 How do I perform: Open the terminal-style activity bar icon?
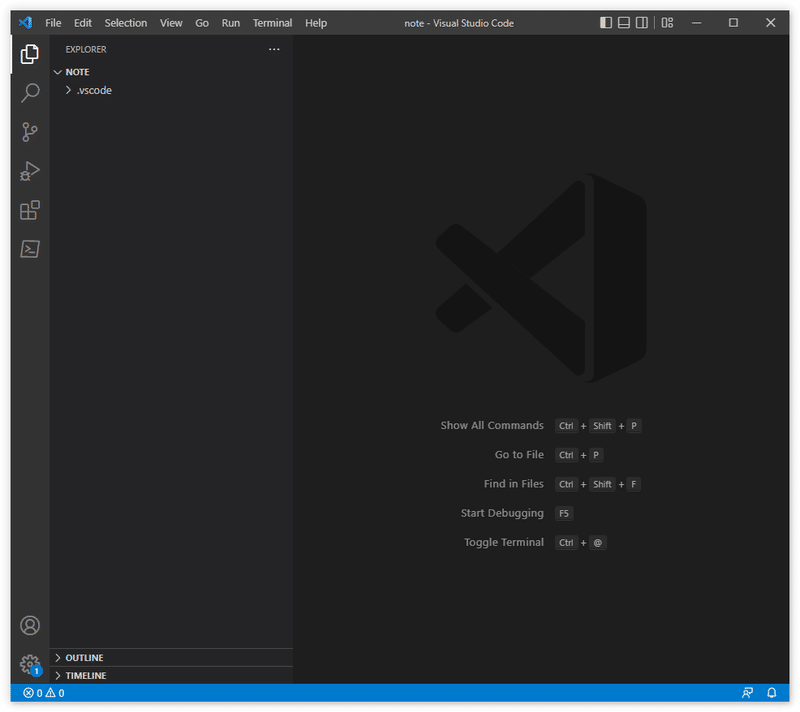point(30,249)
